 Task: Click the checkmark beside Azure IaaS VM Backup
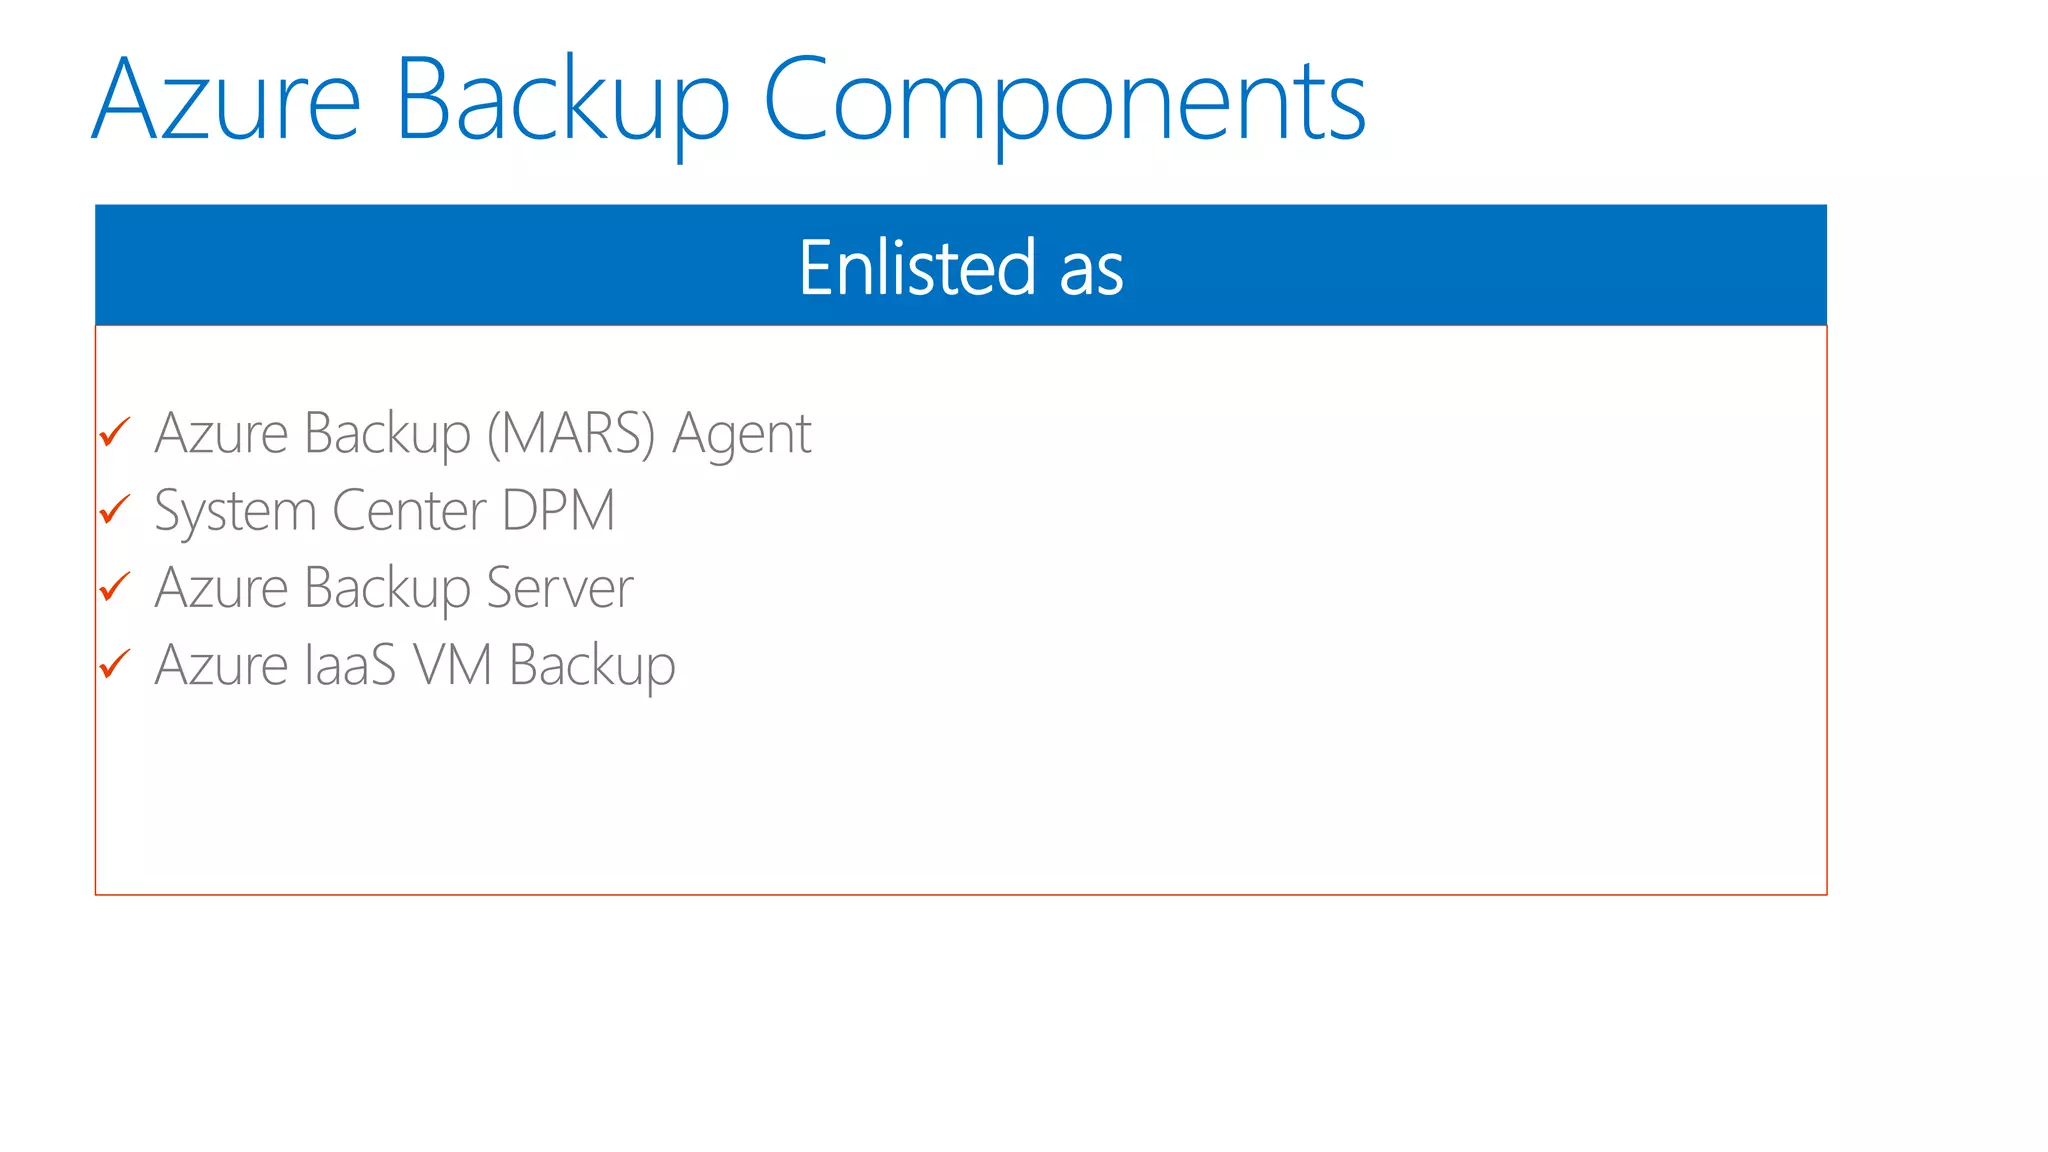[x=115, y=664]
